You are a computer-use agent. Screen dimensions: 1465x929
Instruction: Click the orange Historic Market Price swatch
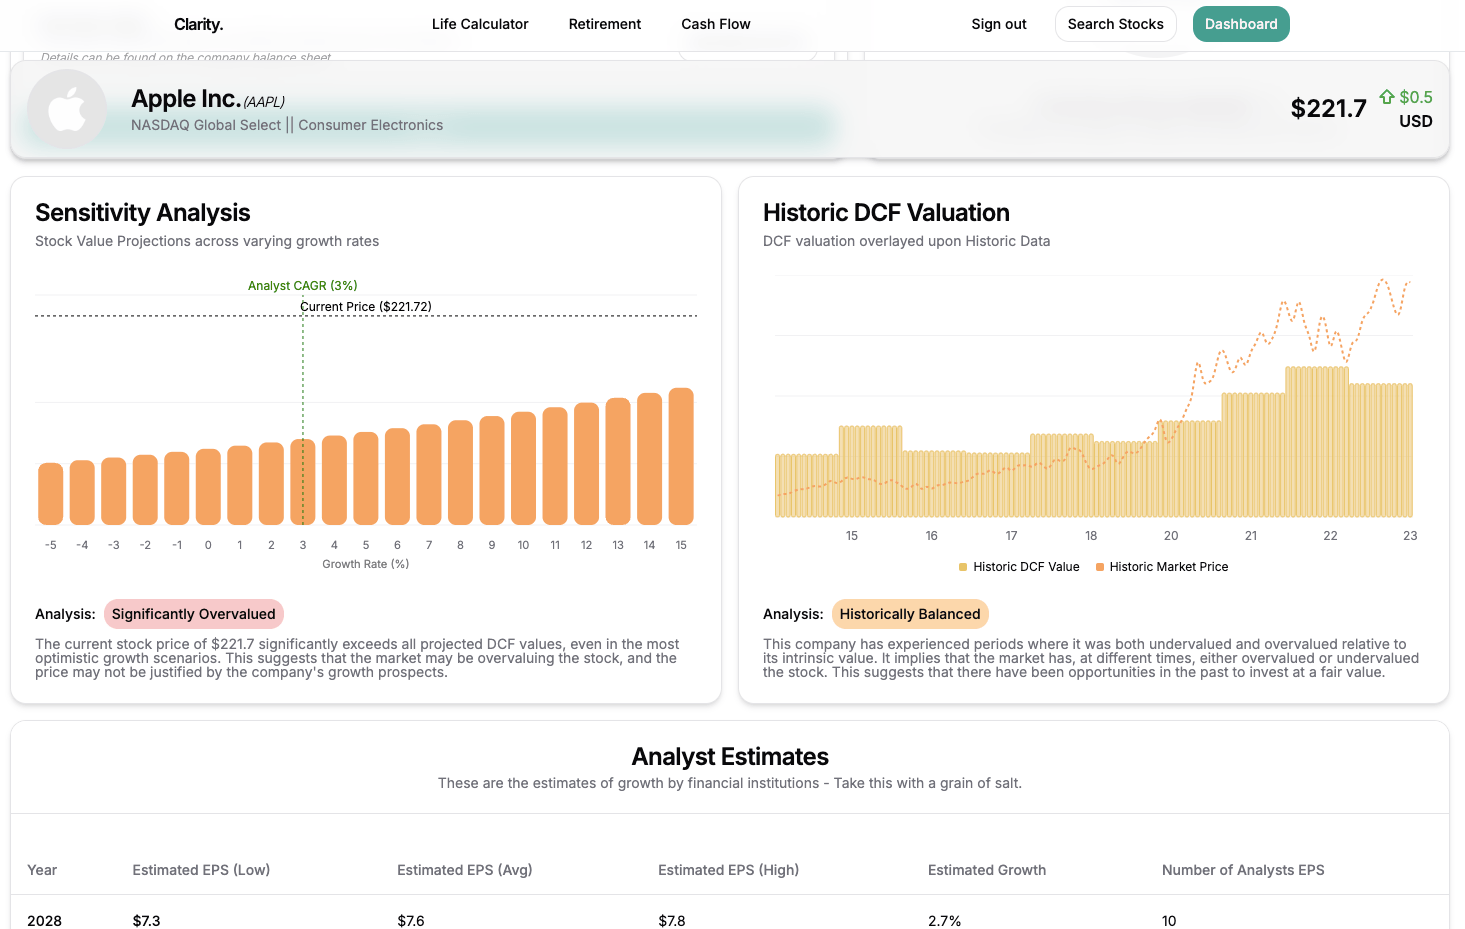pyautogui.click(x=1100, y=567)
